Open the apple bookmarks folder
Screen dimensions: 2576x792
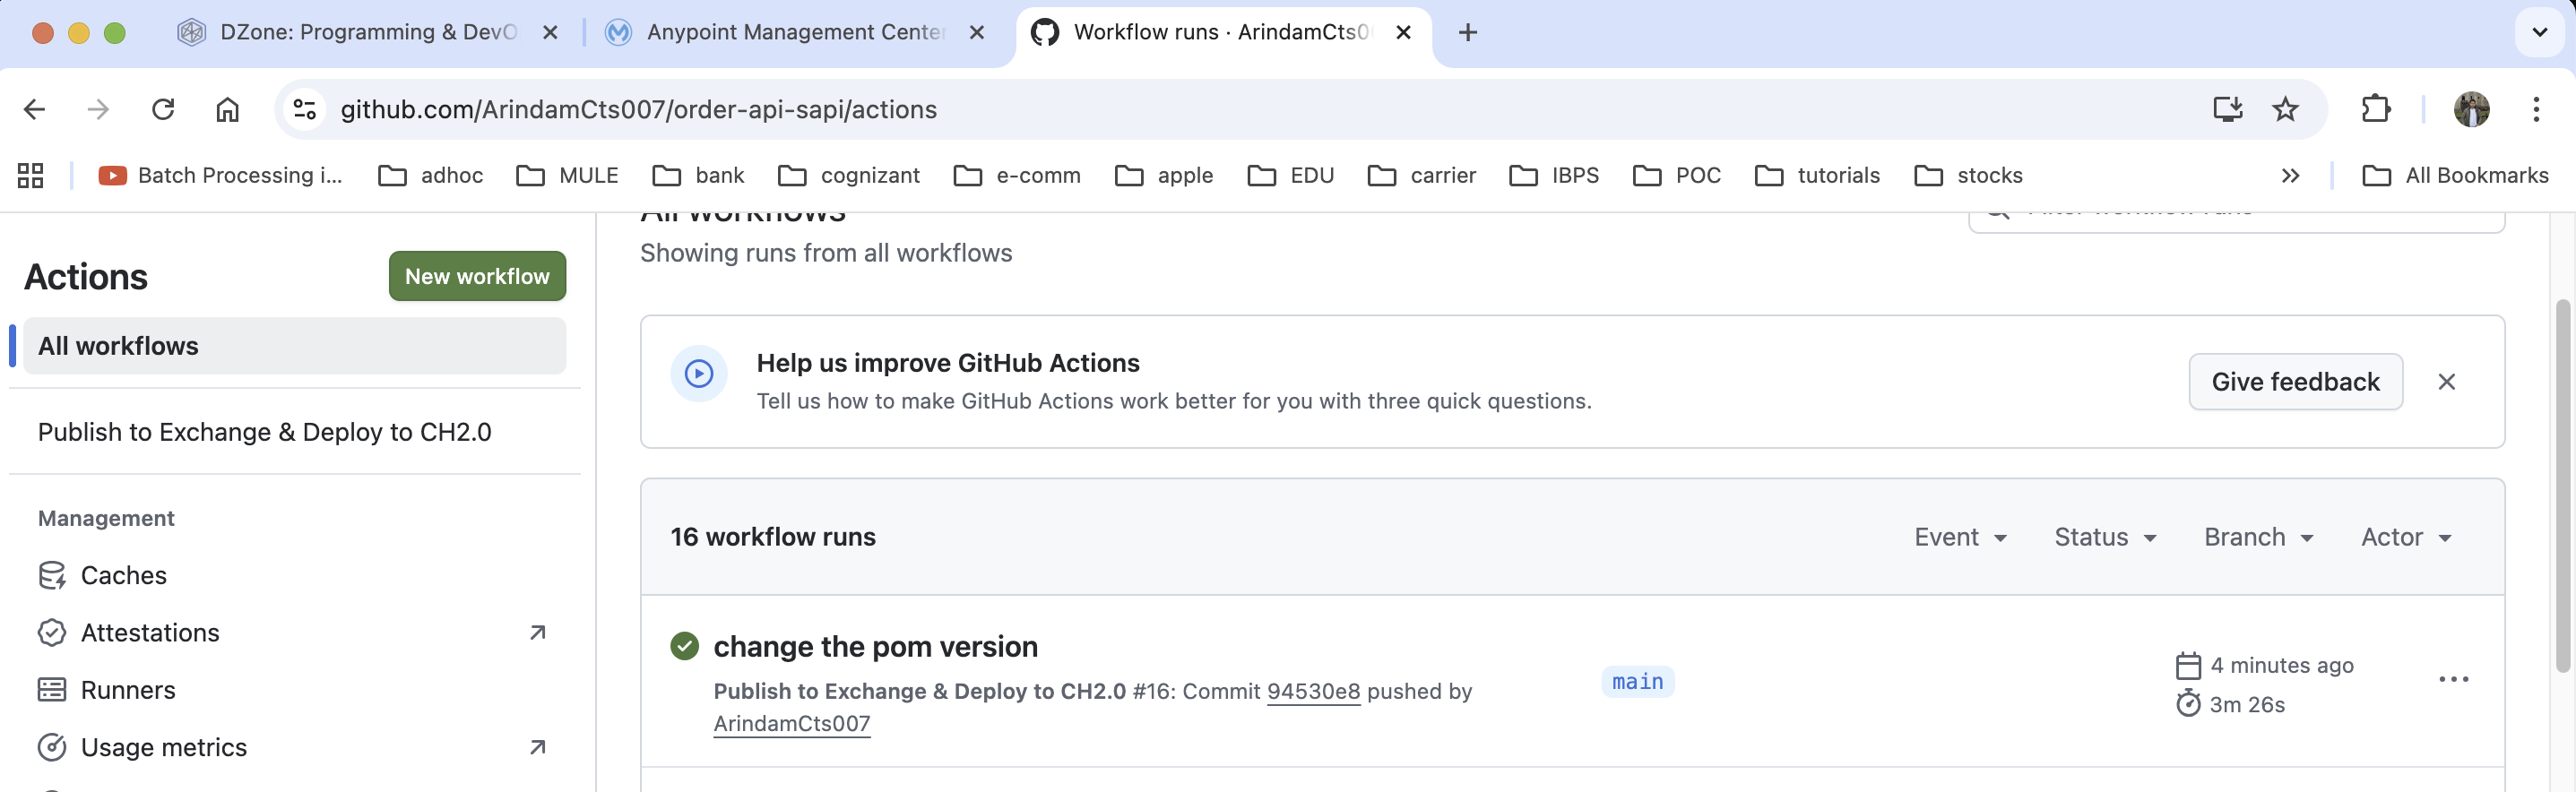pos(1164,176)
